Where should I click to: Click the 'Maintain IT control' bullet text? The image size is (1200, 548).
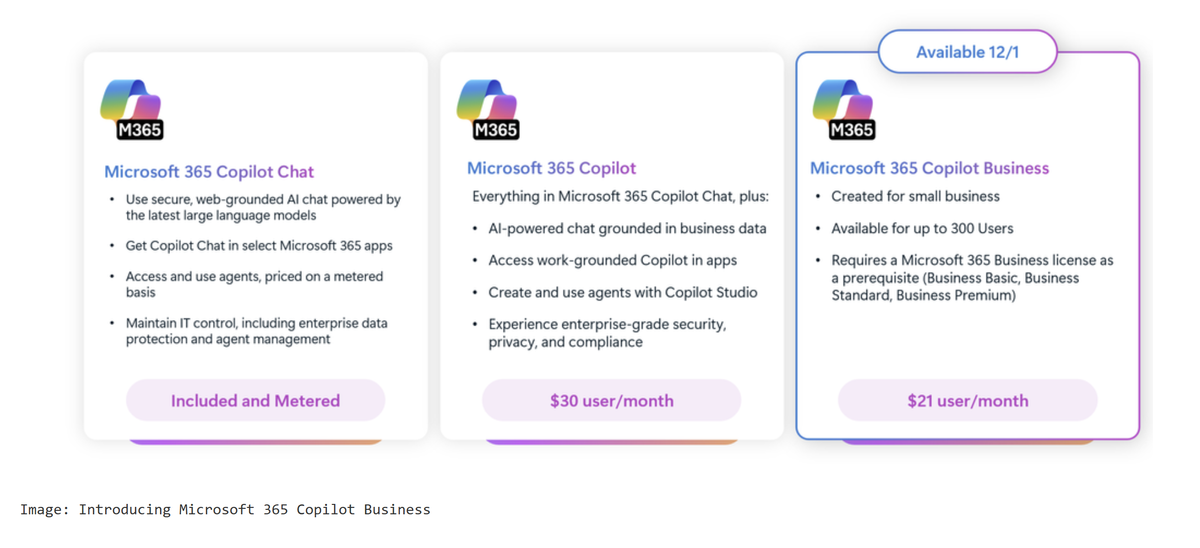coord(256,331)
